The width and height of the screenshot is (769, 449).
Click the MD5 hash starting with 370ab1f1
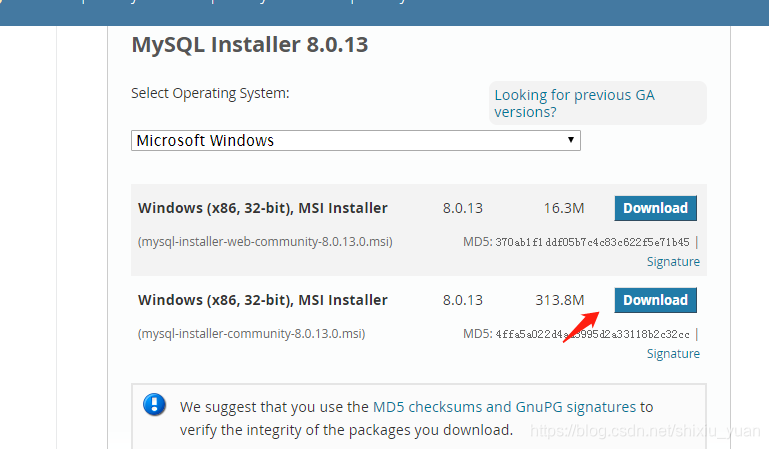(x=592, y=242)
